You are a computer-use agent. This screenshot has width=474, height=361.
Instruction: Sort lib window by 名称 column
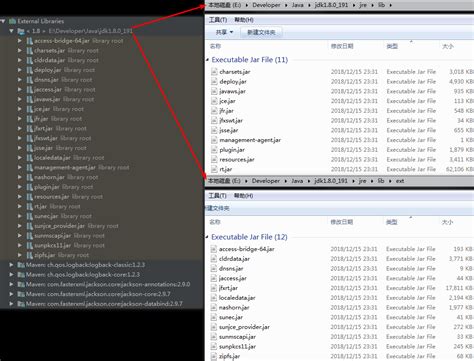point(215,46)
